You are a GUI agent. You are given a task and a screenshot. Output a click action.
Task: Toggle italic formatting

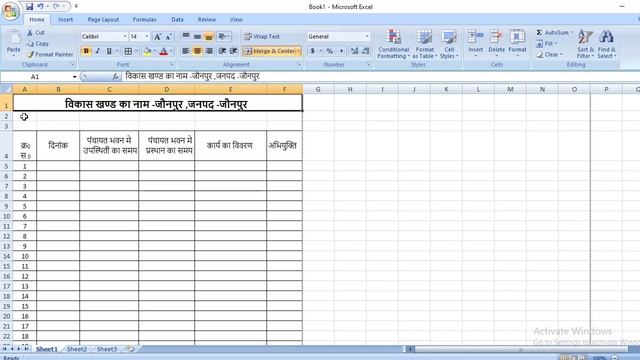click(98, 51)
